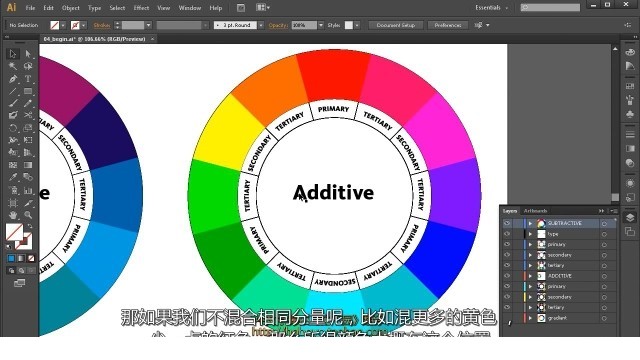This screenshot has width=640, height=360.
Task: Expand the ADDITIVE layer
Action: click(x=530, y=276)
